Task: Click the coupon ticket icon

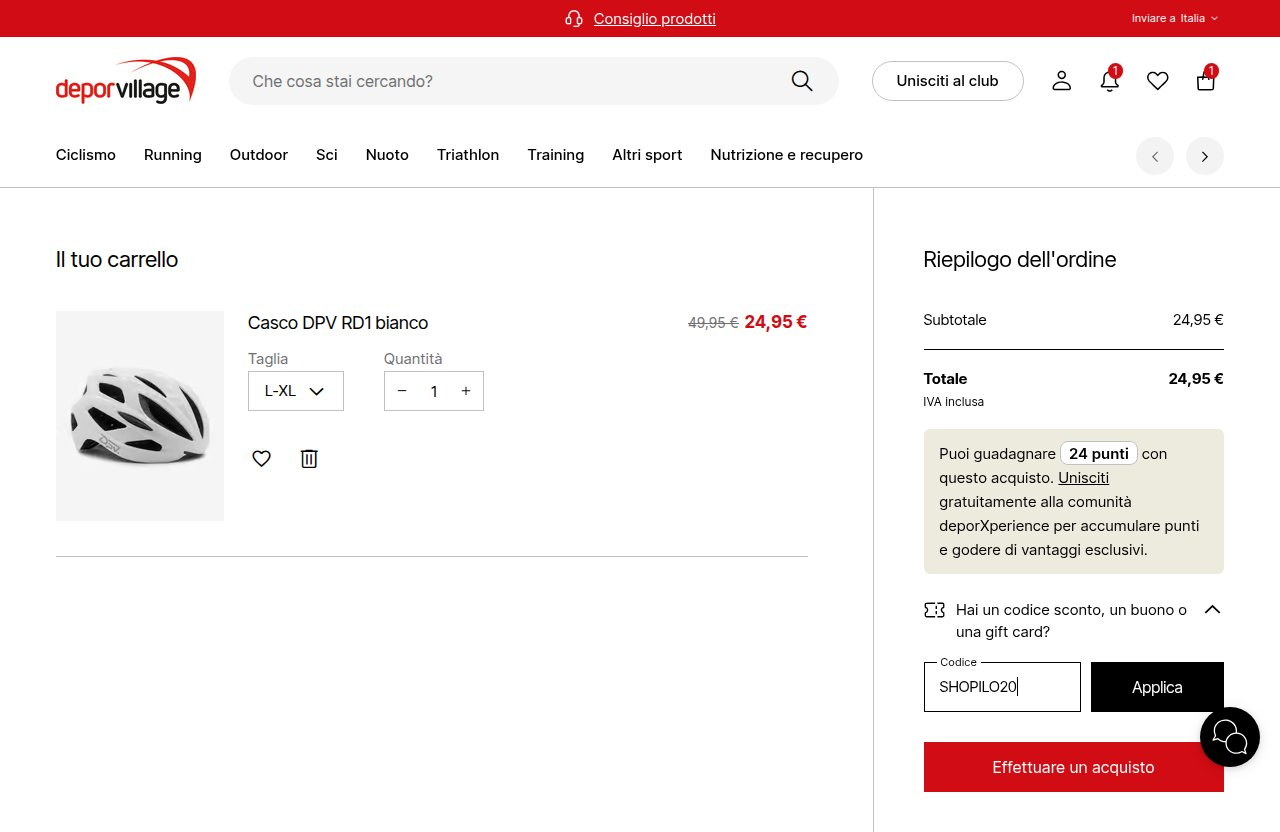Action: pos(934,610)
